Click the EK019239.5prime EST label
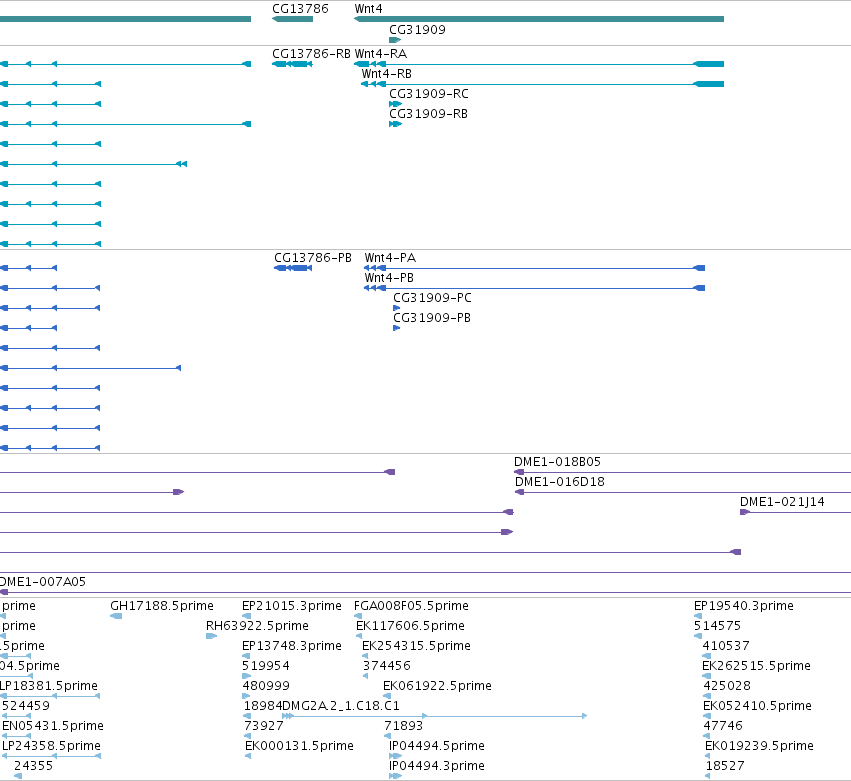Viewport: 851px width, 781px height. tap(759, 746)
